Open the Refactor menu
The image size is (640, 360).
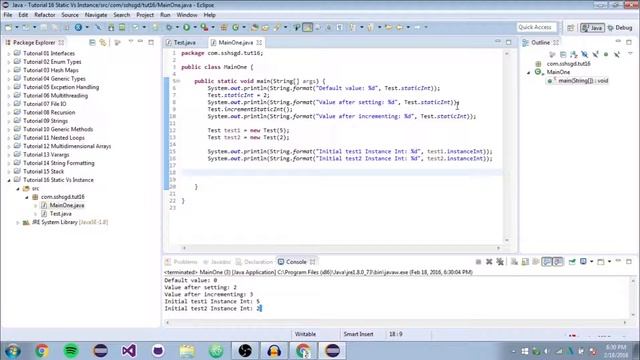pyautogui.click(x=44, y=15)
